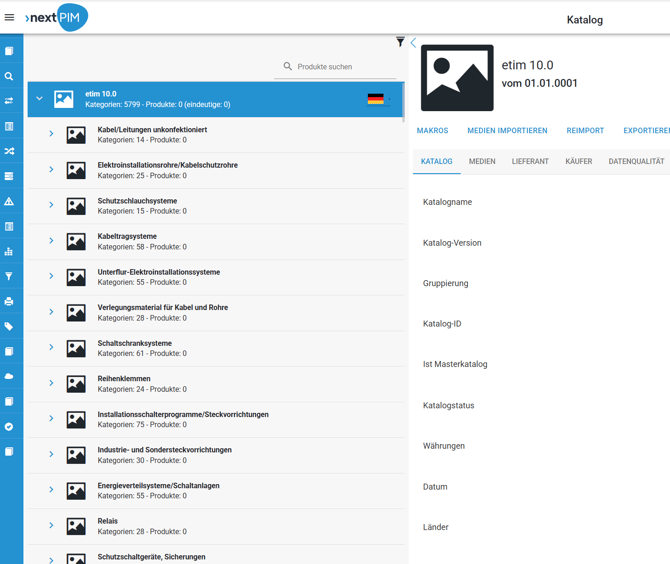Click the shuffle icon in sidebar
Image resolution: width=670 pixels, height=564 pixels.
point(9,151)
